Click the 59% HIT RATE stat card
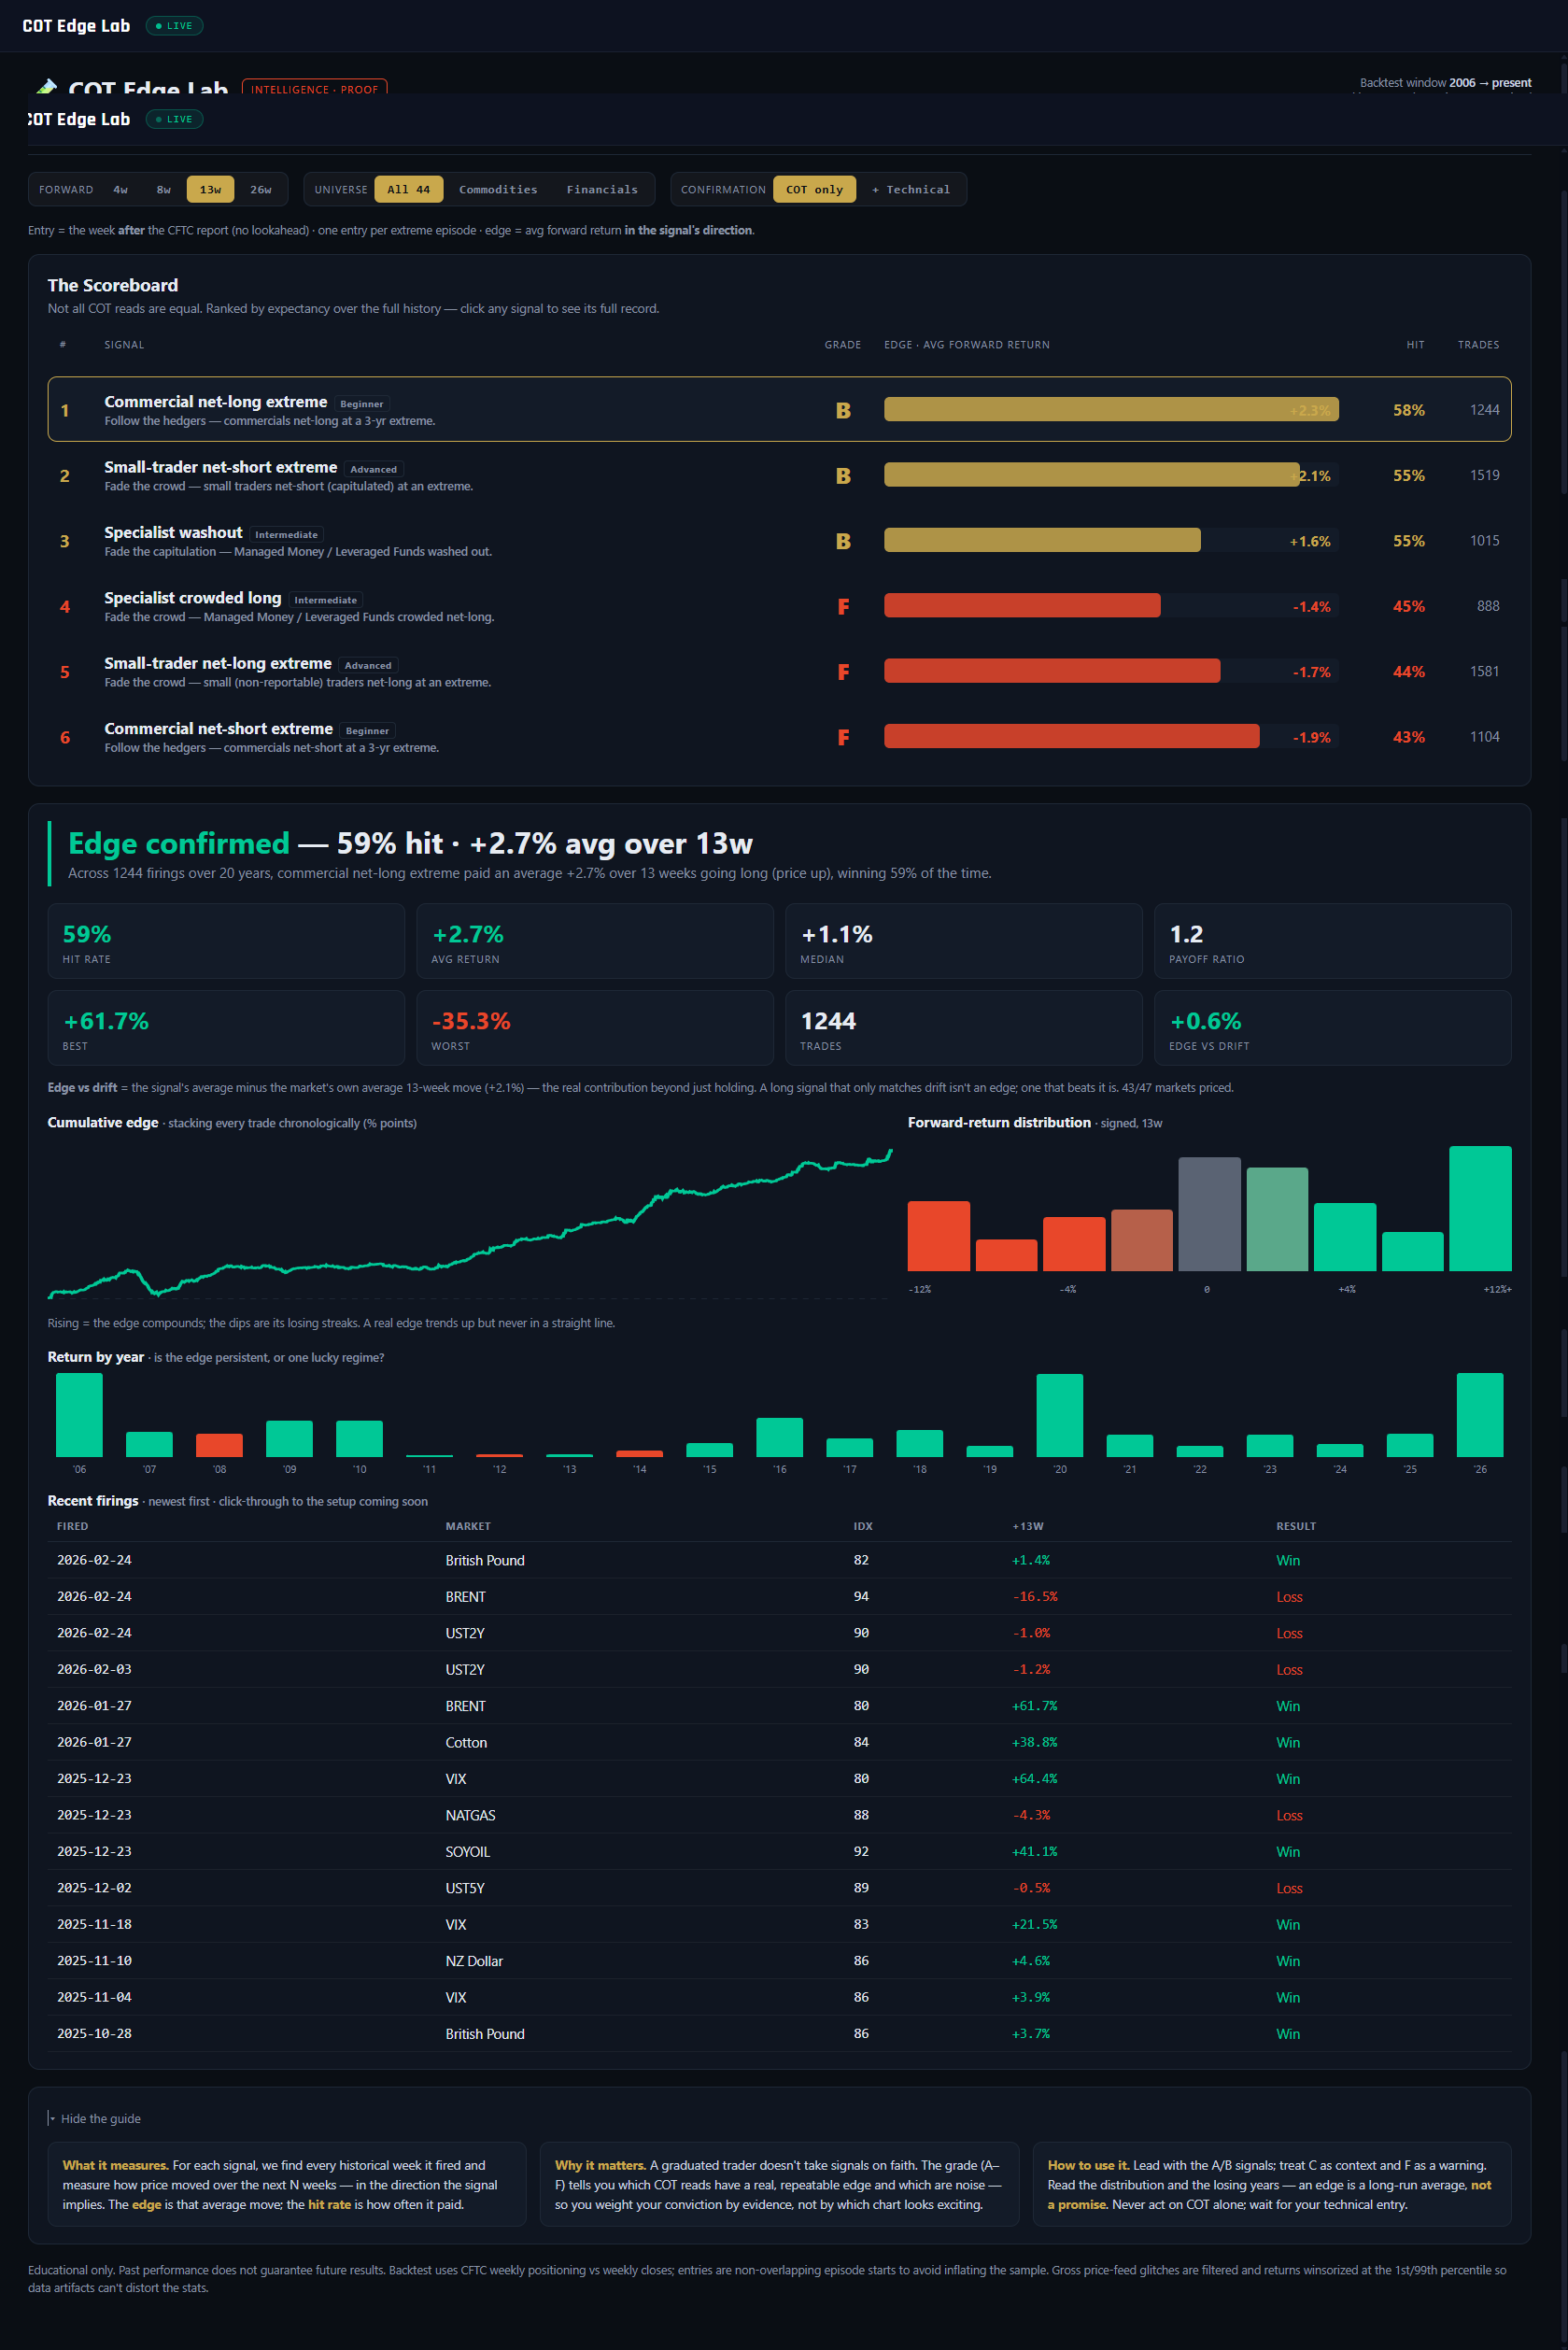 [226, 941]
